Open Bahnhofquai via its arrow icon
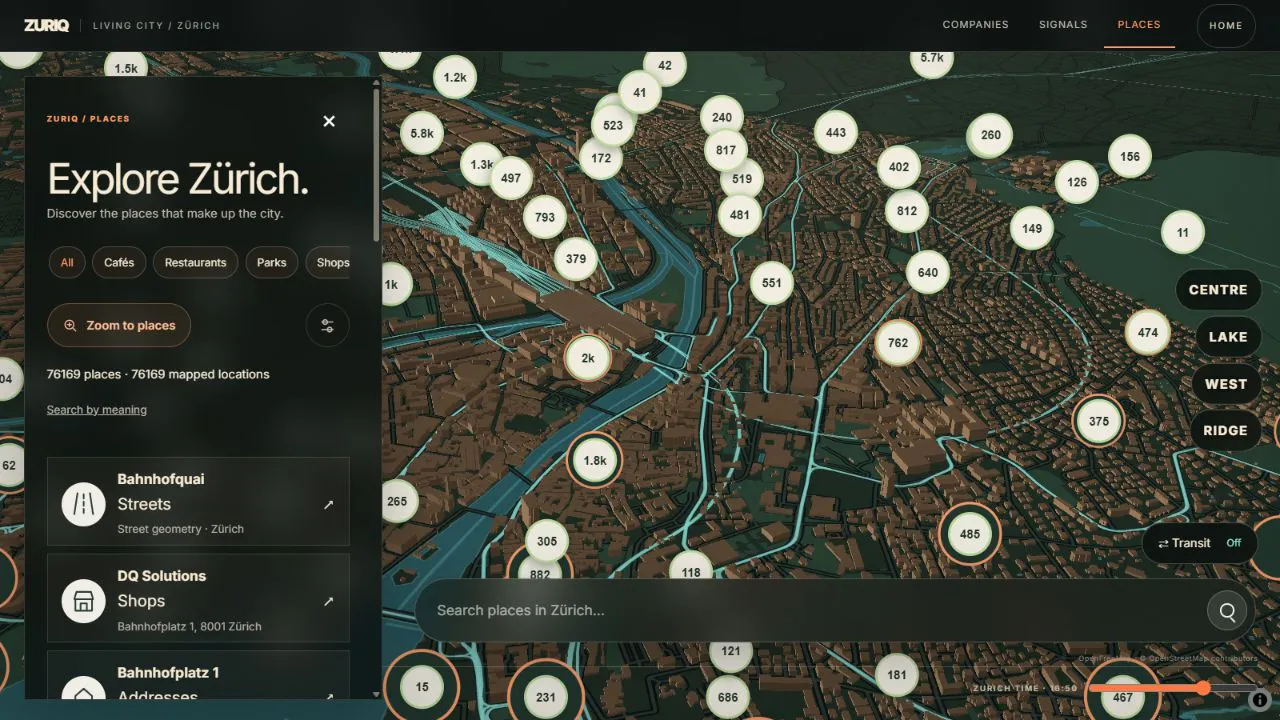 pos(328,505)
